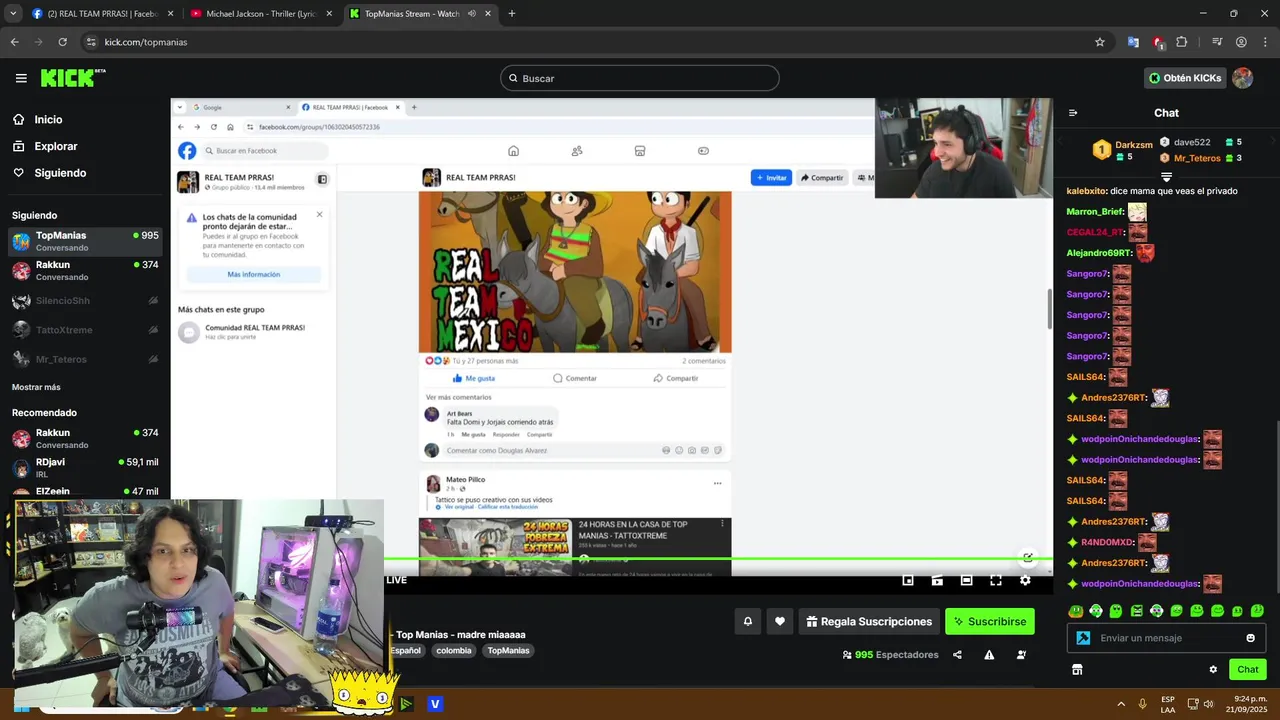Send message with the green Chat button
Image resolution: width=1280 pixels, height=720 pixels.
[1248, 669]
